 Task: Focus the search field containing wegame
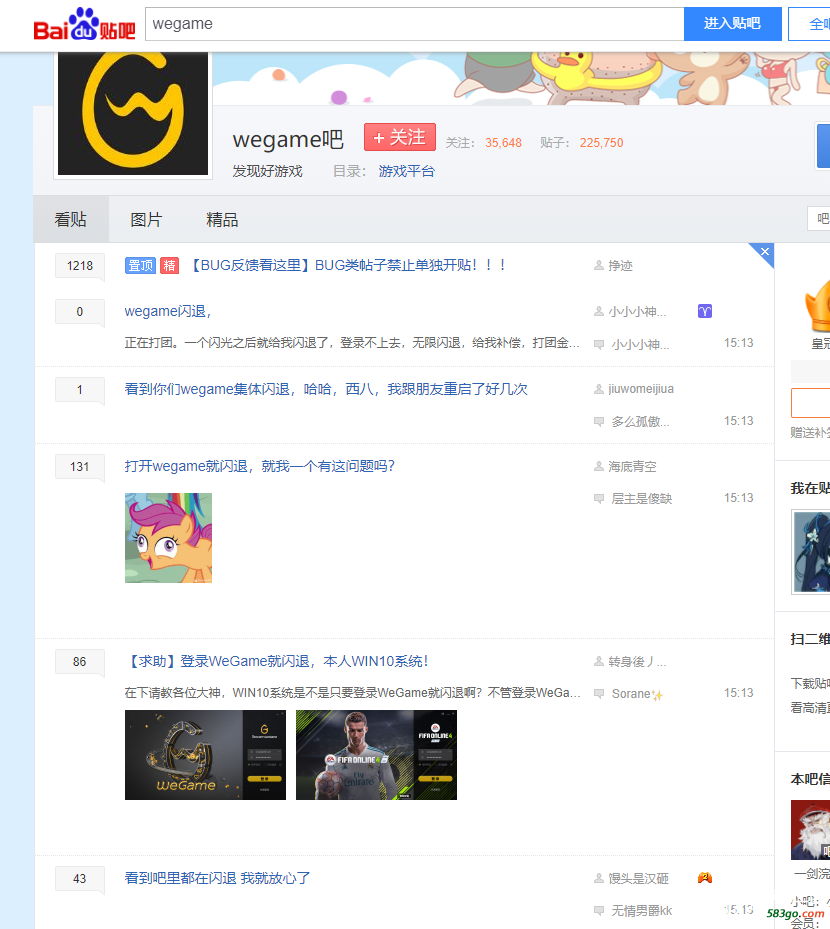click(x=415, y=24)
